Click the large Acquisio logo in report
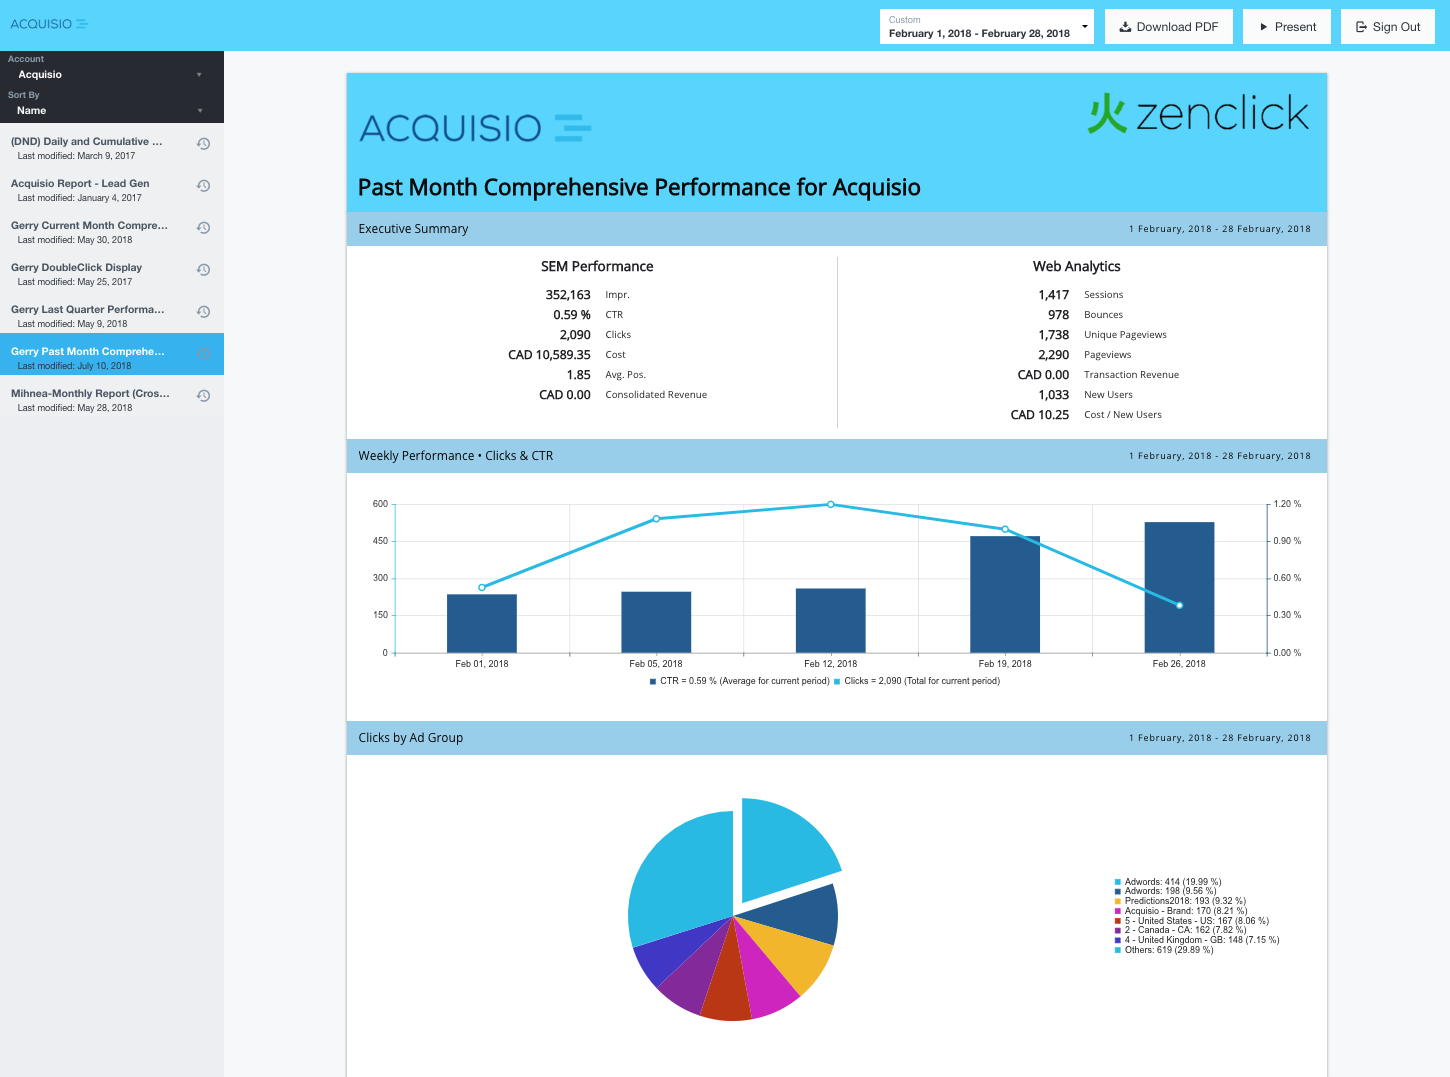Screen dimensions: 1450x1077 point(475,128)
